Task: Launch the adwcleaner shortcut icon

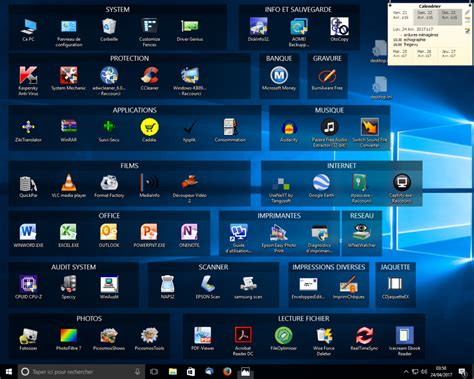Action: click(109, 75)
